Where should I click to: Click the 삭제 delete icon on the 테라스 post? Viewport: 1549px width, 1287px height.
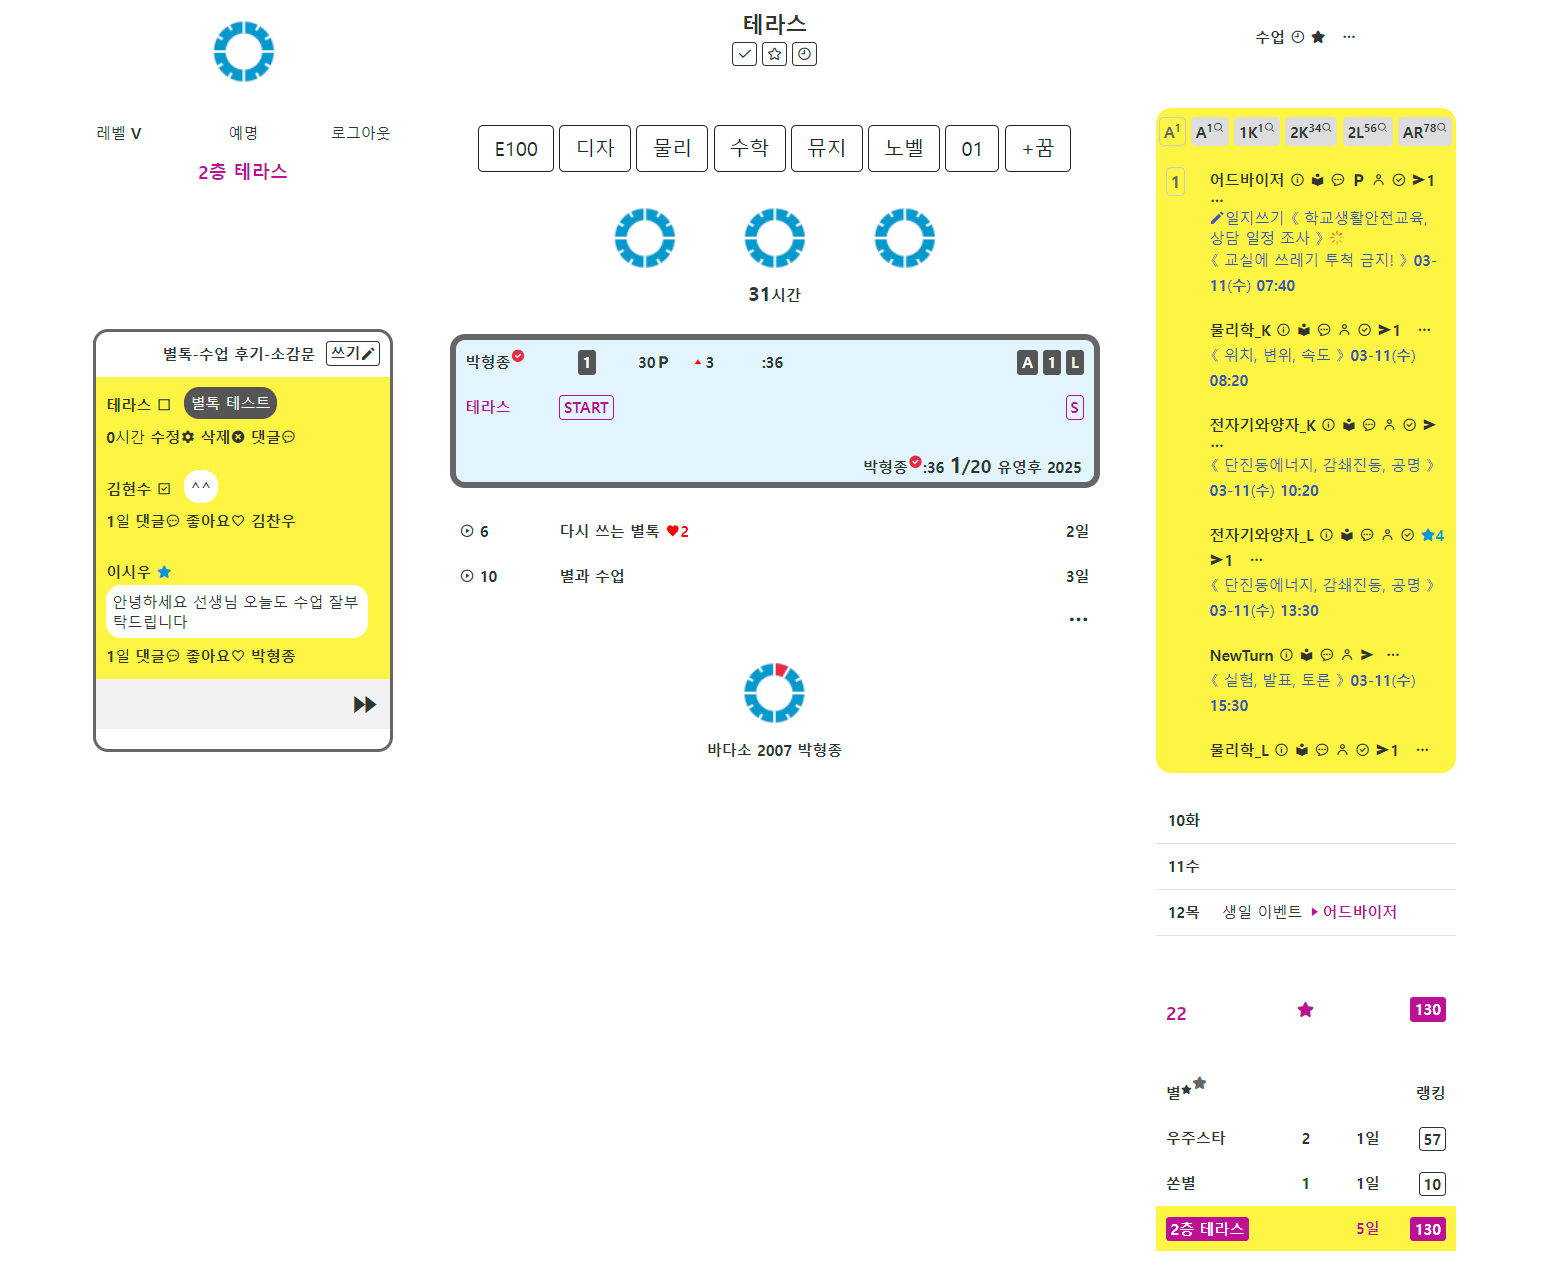point(238,437)
